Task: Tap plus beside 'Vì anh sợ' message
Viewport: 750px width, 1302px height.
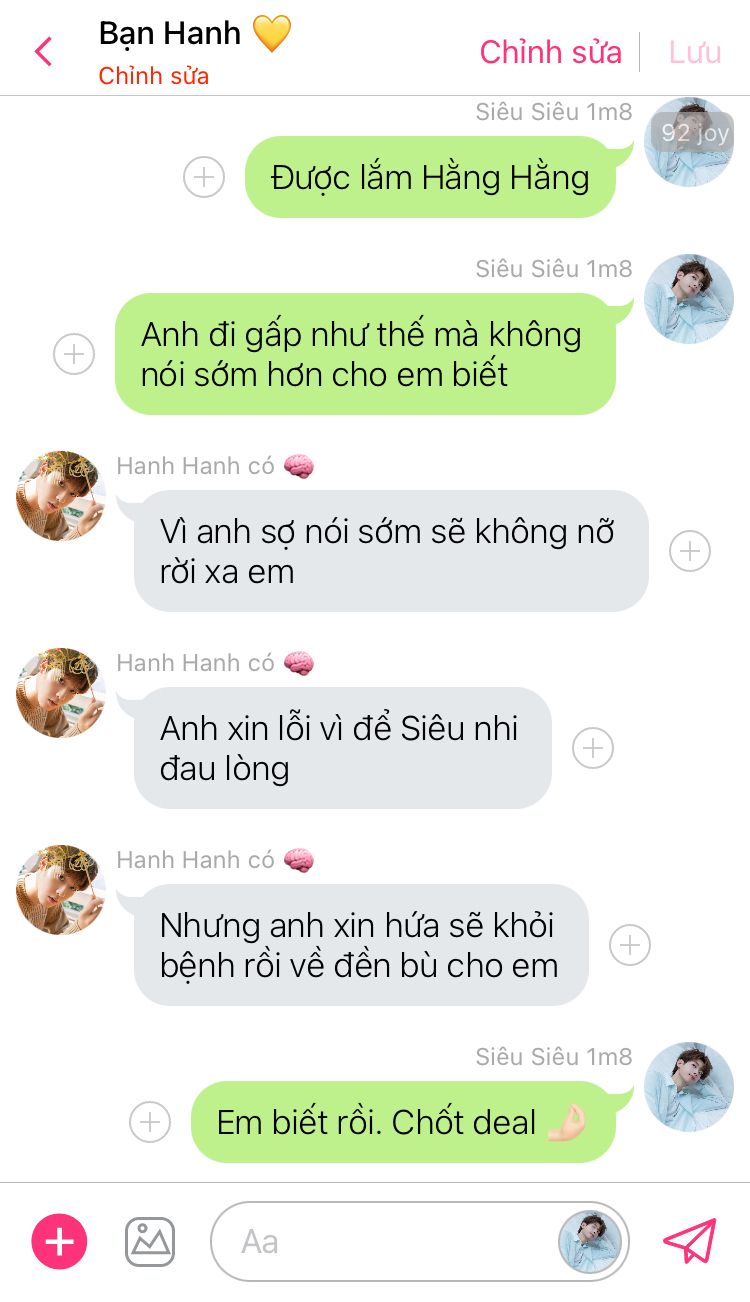Action: tap(690, 551)
